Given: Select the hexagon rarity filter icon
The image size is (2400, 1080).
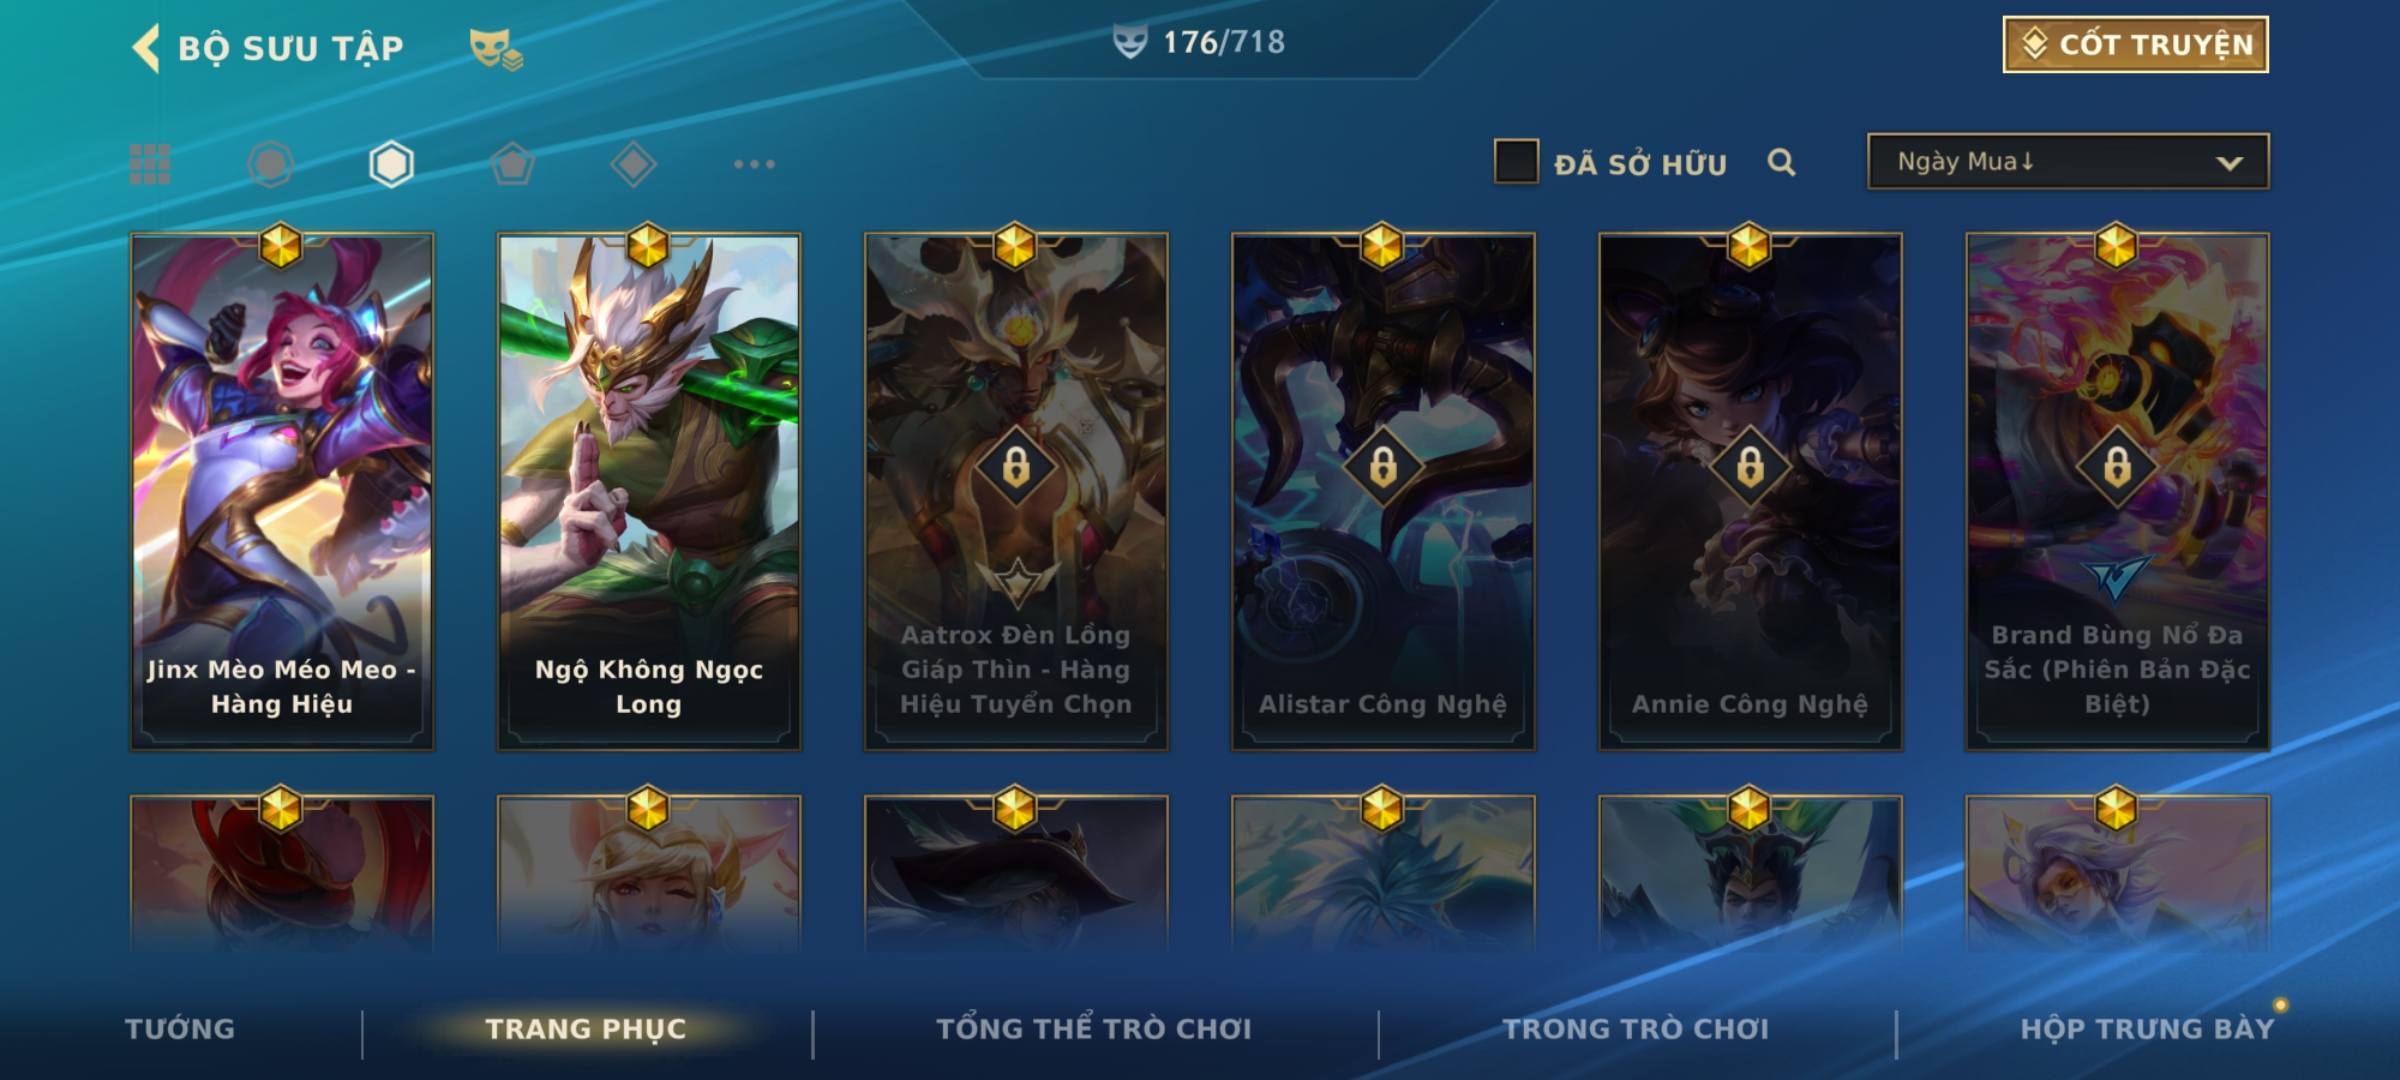Looking at the screenshot, I should [x=391, y=164].
